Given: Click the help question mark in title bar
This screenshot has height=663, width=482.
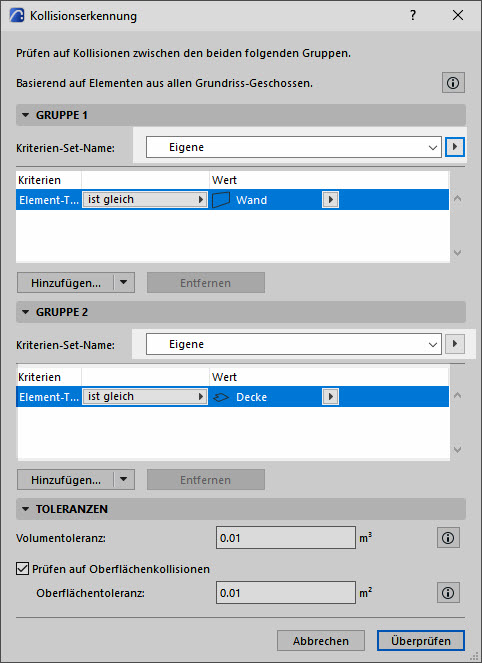Looking at the screenshot, I should click(x=413, y=16).
